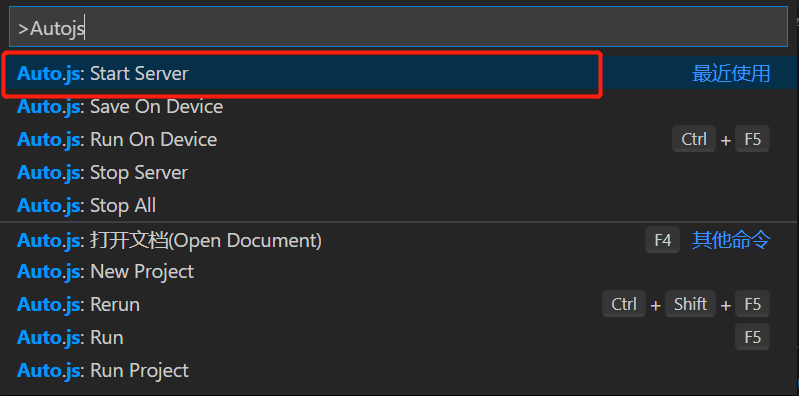Viewport: 799px width, 396px height.
Task: Select the Auto.js: Run Project command
Action: point(398,370)
